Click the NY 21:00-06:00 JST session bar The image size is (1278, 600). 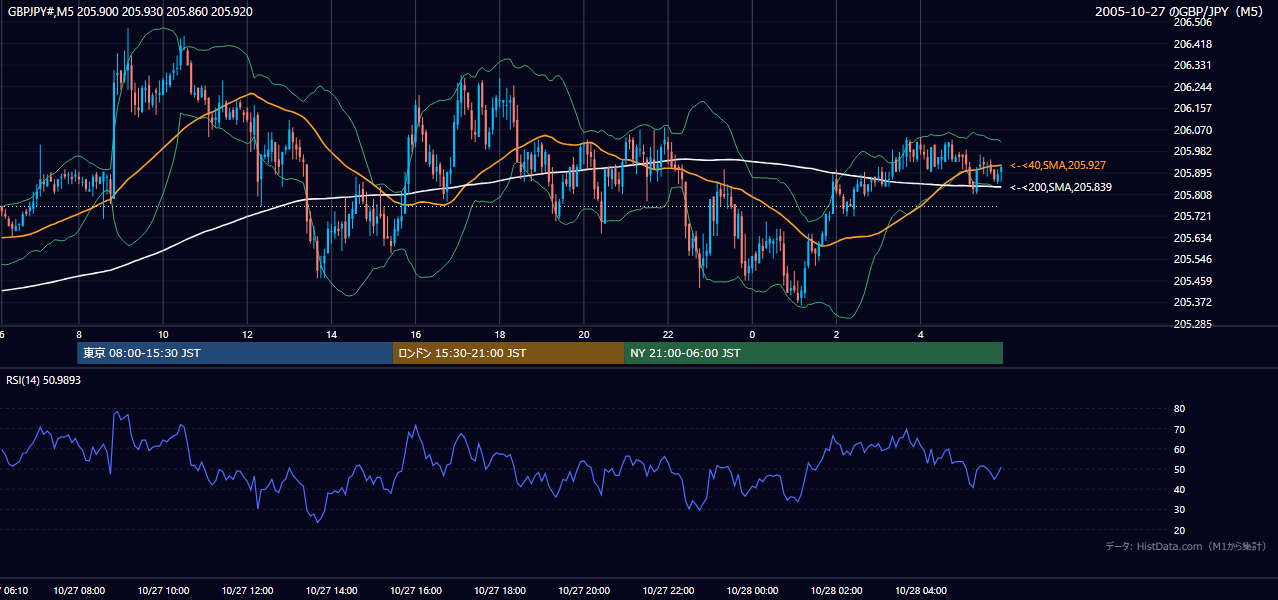pos(813,353)
